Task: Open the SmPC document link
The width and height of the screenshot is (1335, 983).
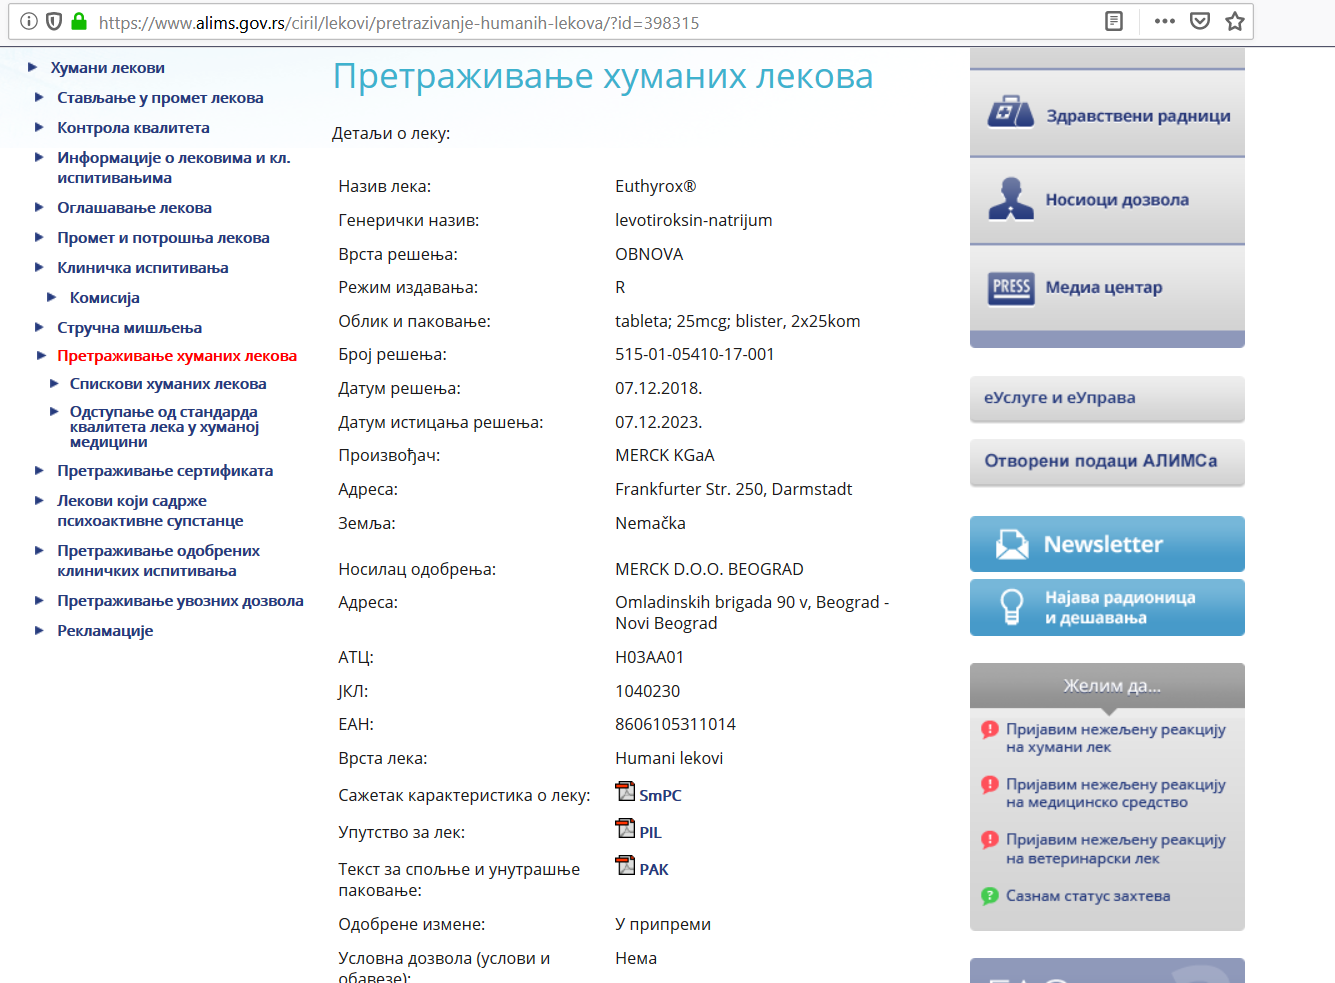Action: click(660, 796)
